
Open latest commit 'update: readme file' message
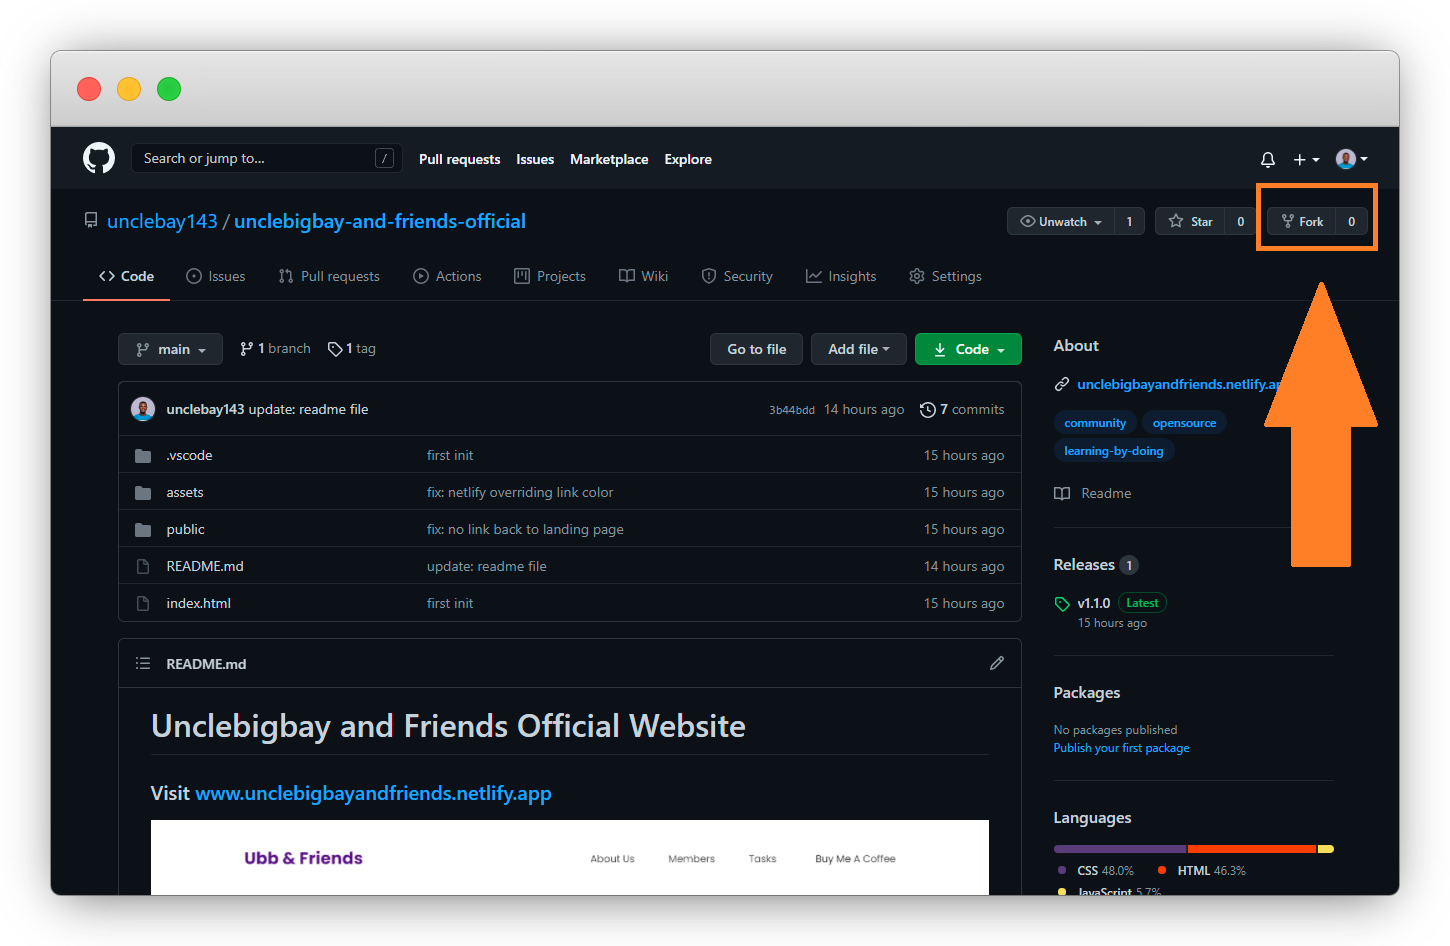(x=308, y=409)
